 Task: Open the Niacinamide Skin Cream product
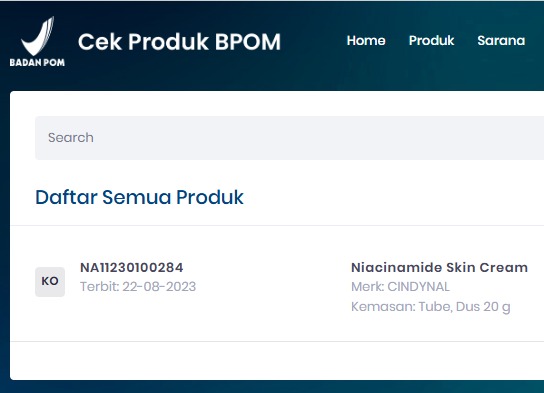coord(440,267)
